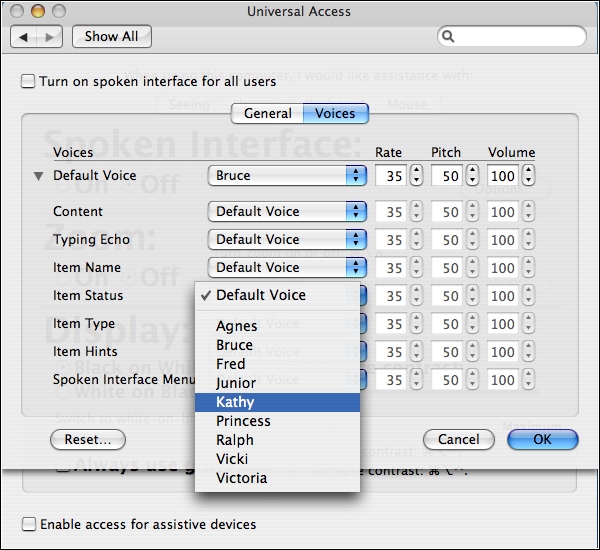Click the Content row rate stepper

click(416, 211)
